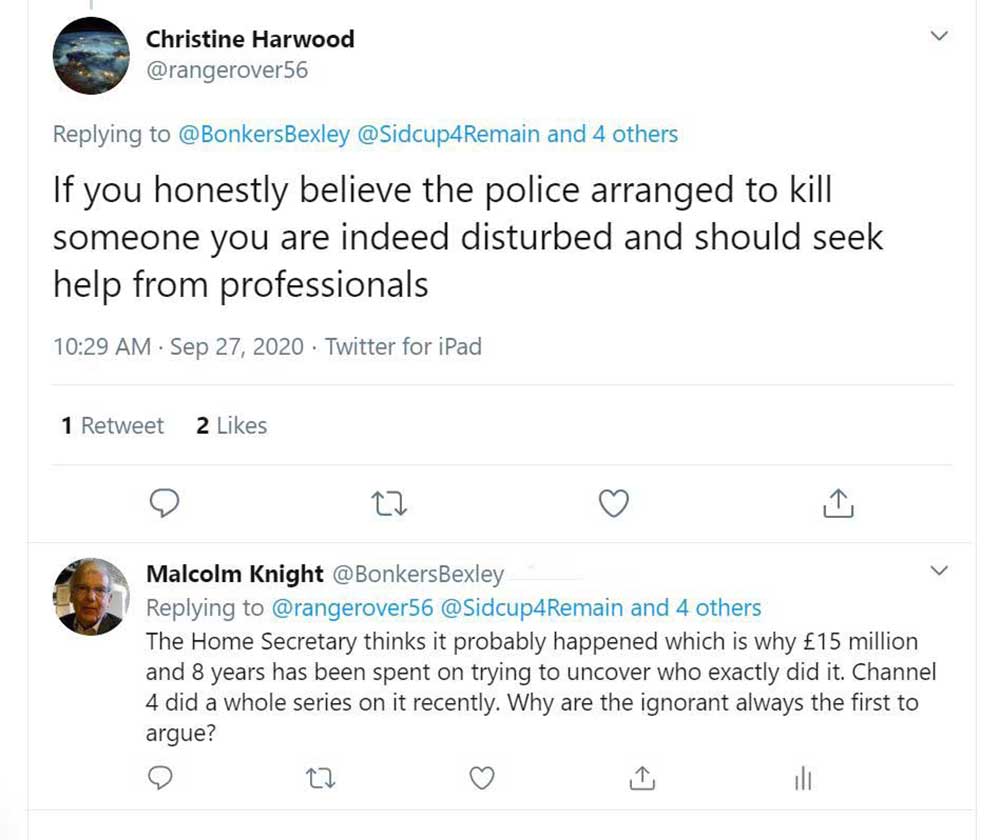Viewport: 1000px width, 840px height.
Task: Reply to Malcolm Knight's tweet
Action: (160, 777)
